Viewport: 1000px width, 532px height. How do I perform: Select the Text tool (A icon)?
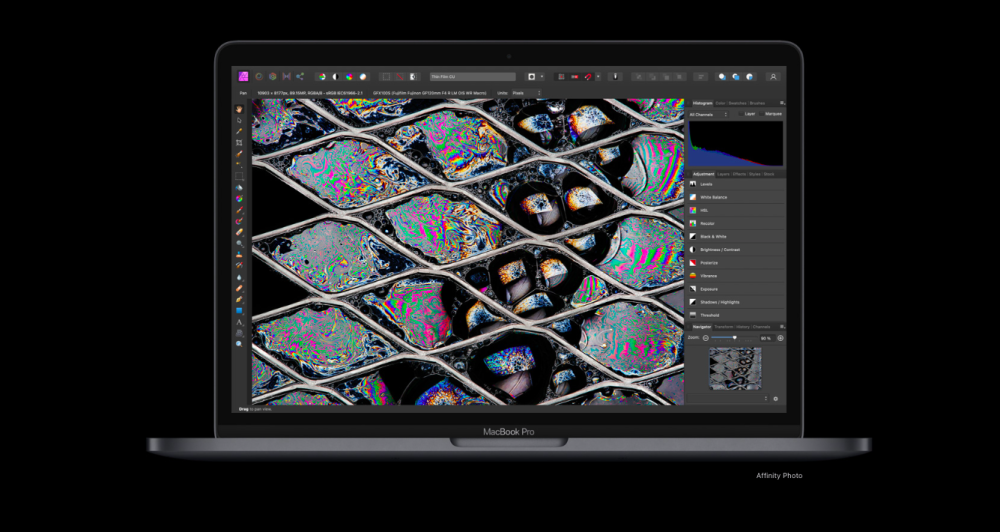[239, 322]
